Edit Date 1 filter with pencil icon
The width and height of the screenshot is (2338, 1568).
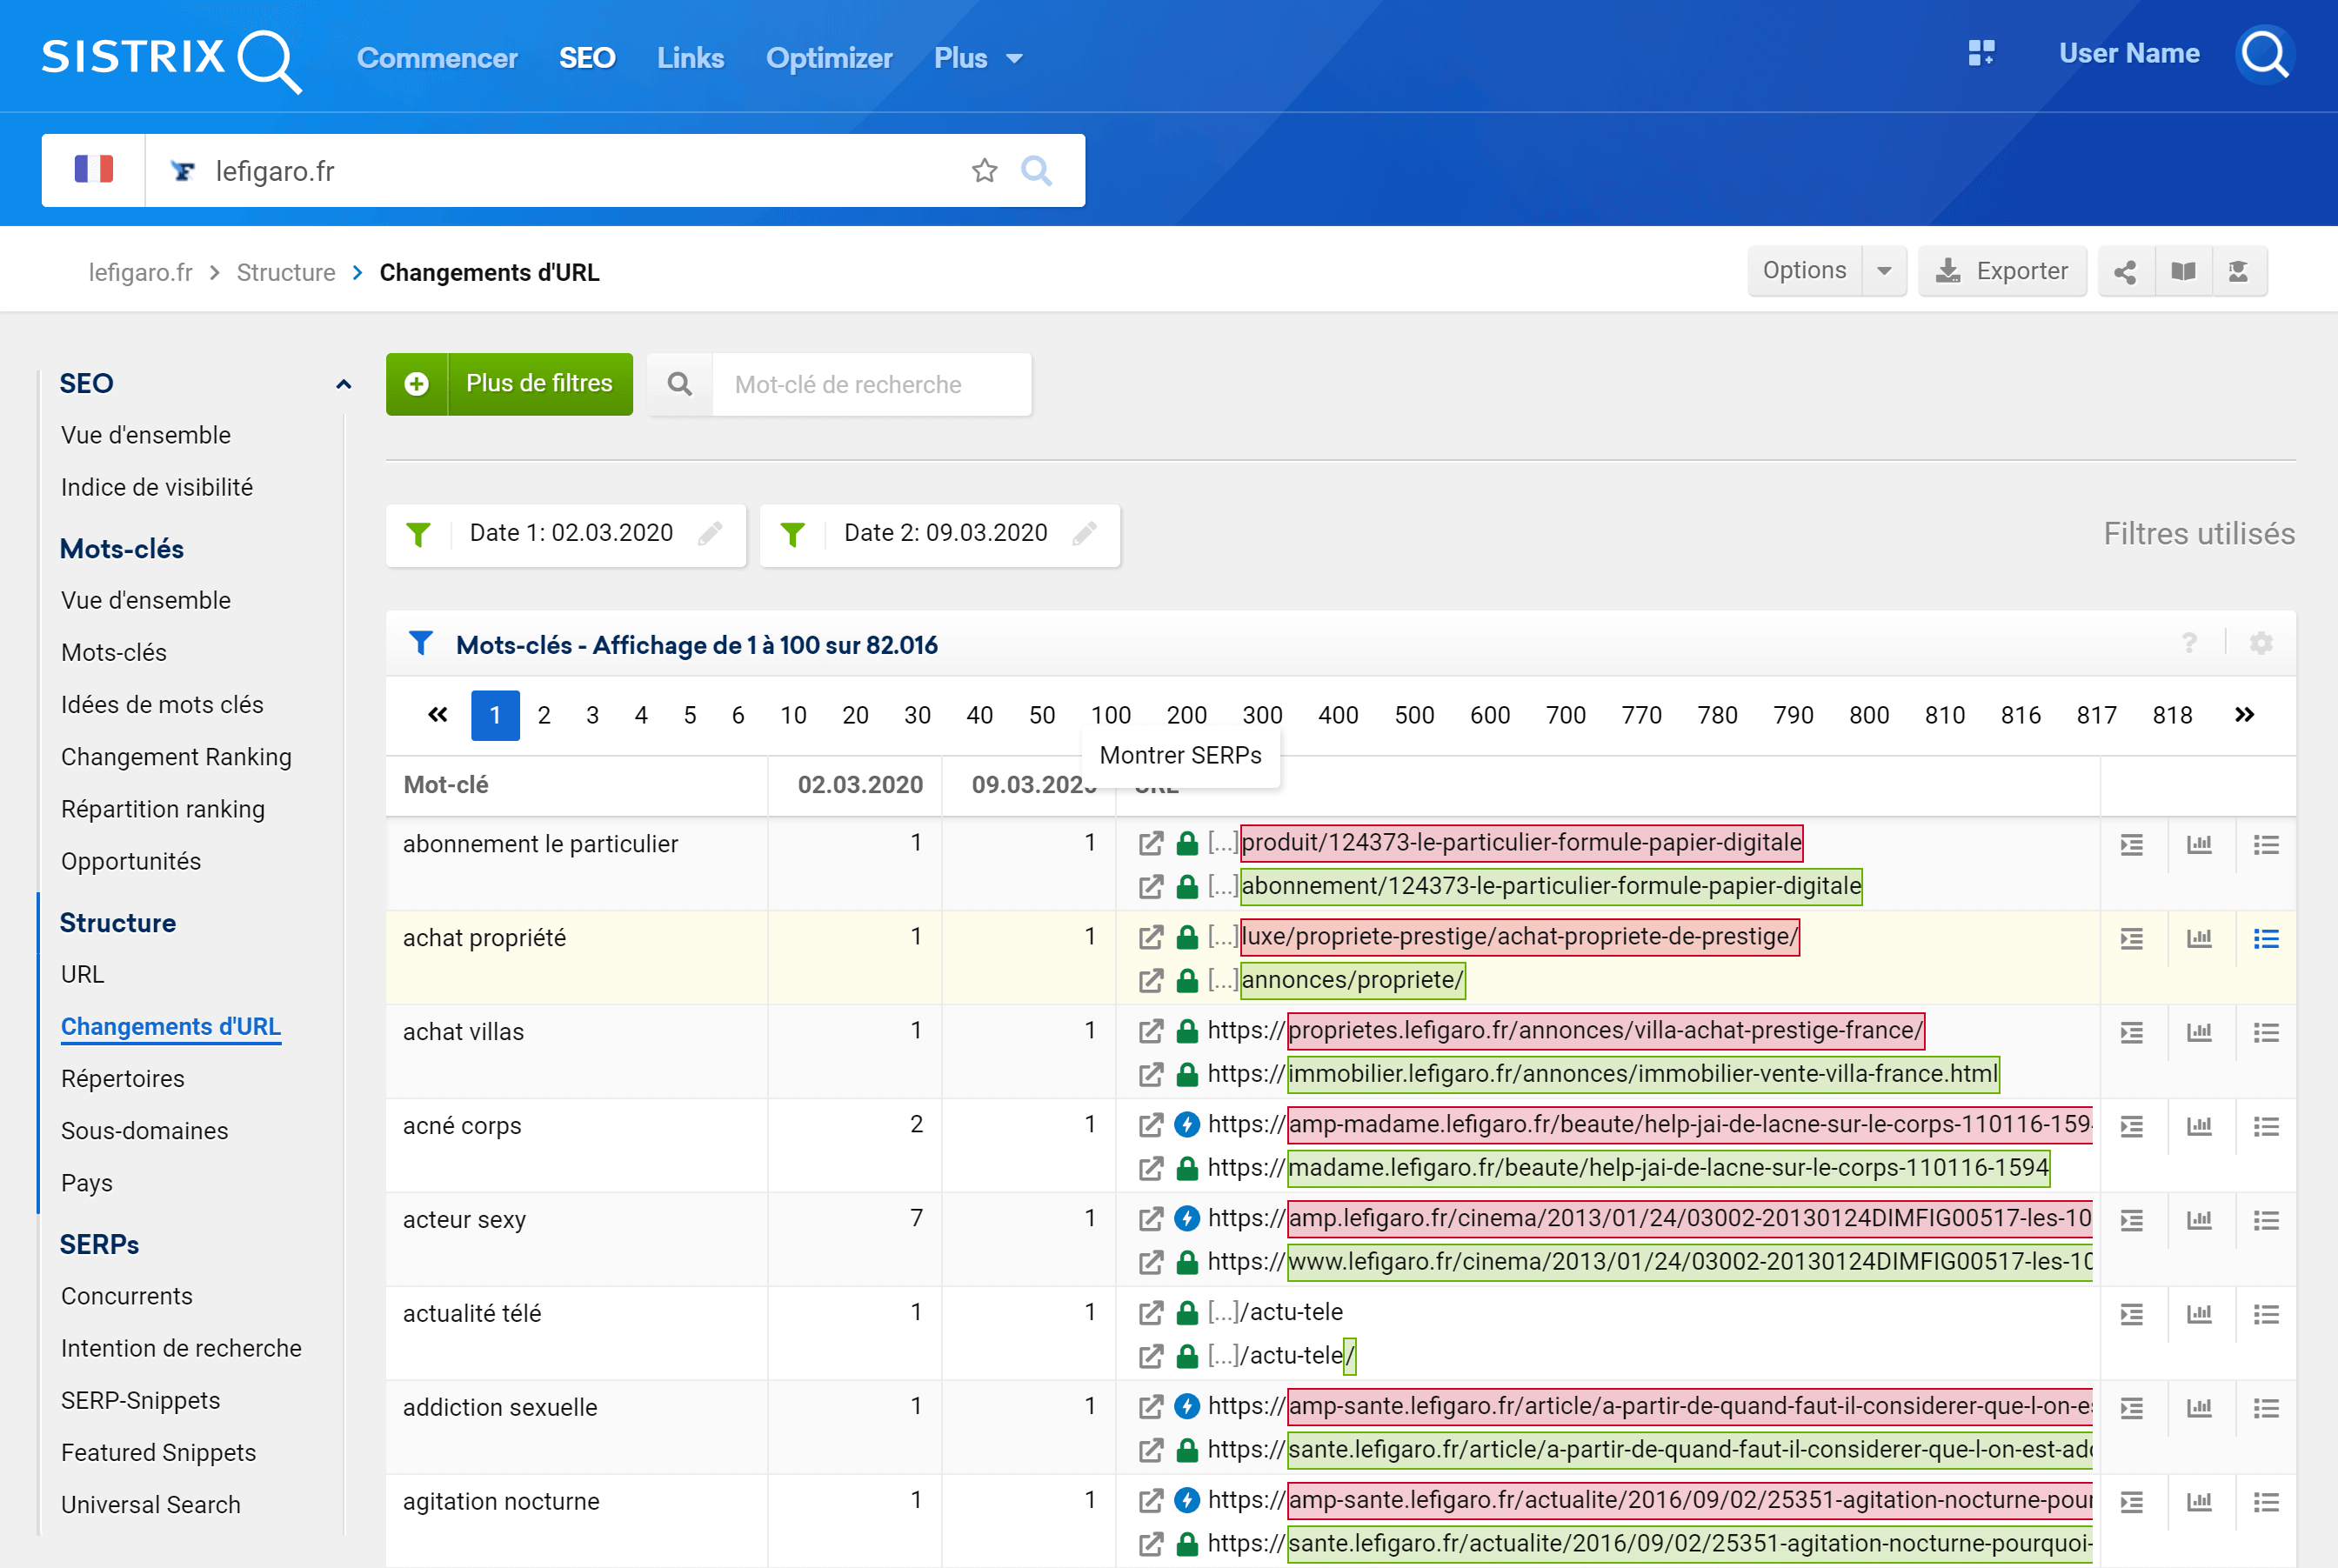tap(711, 534)
